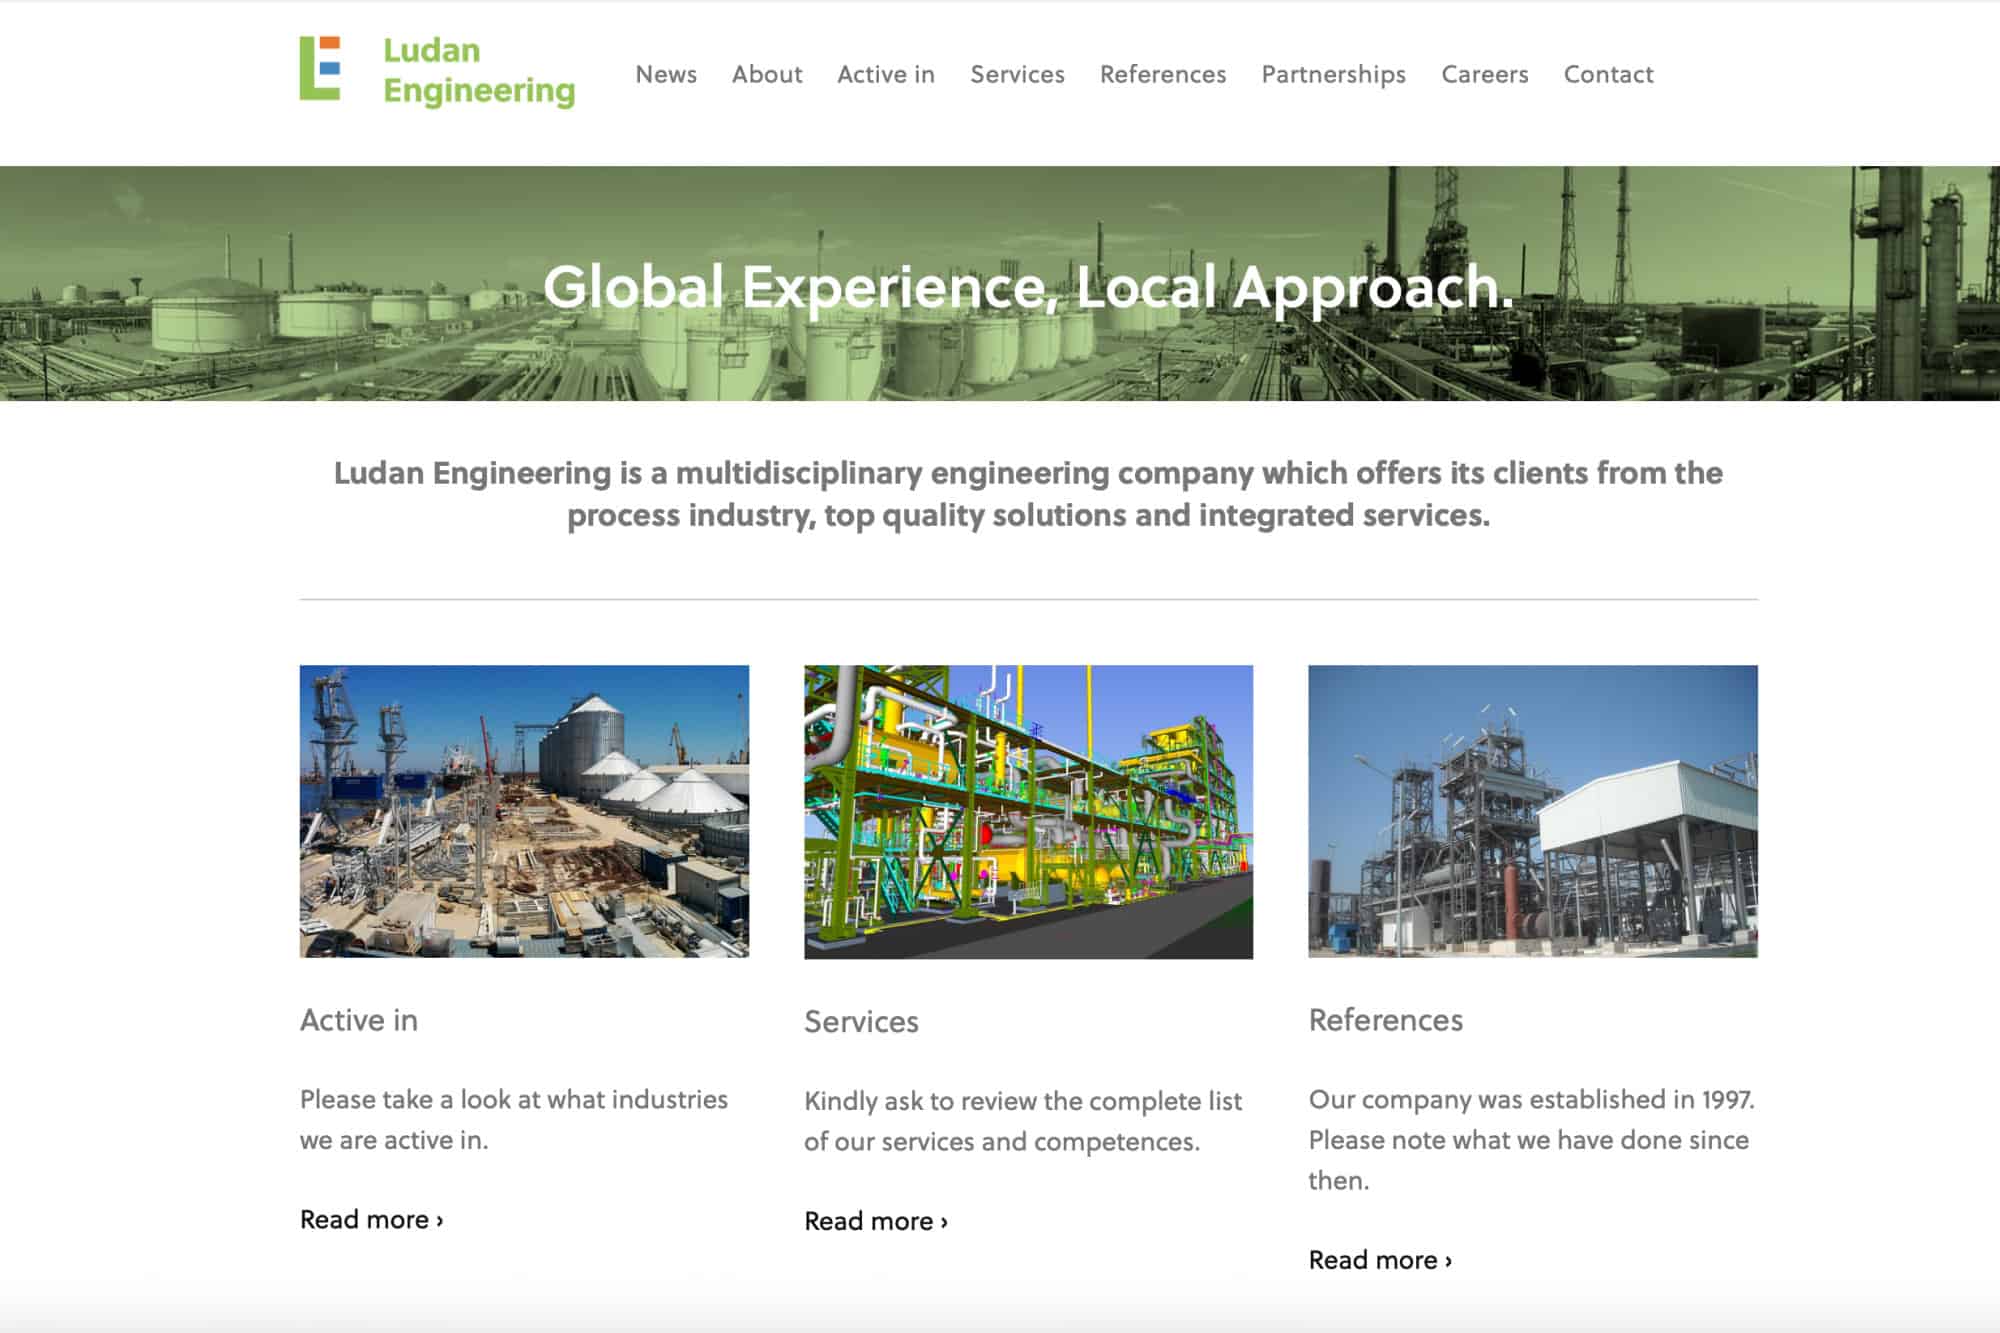Open the Careers page
The height and width of the screenshot is (1333, 2000).
click(x=1484, y=75)
